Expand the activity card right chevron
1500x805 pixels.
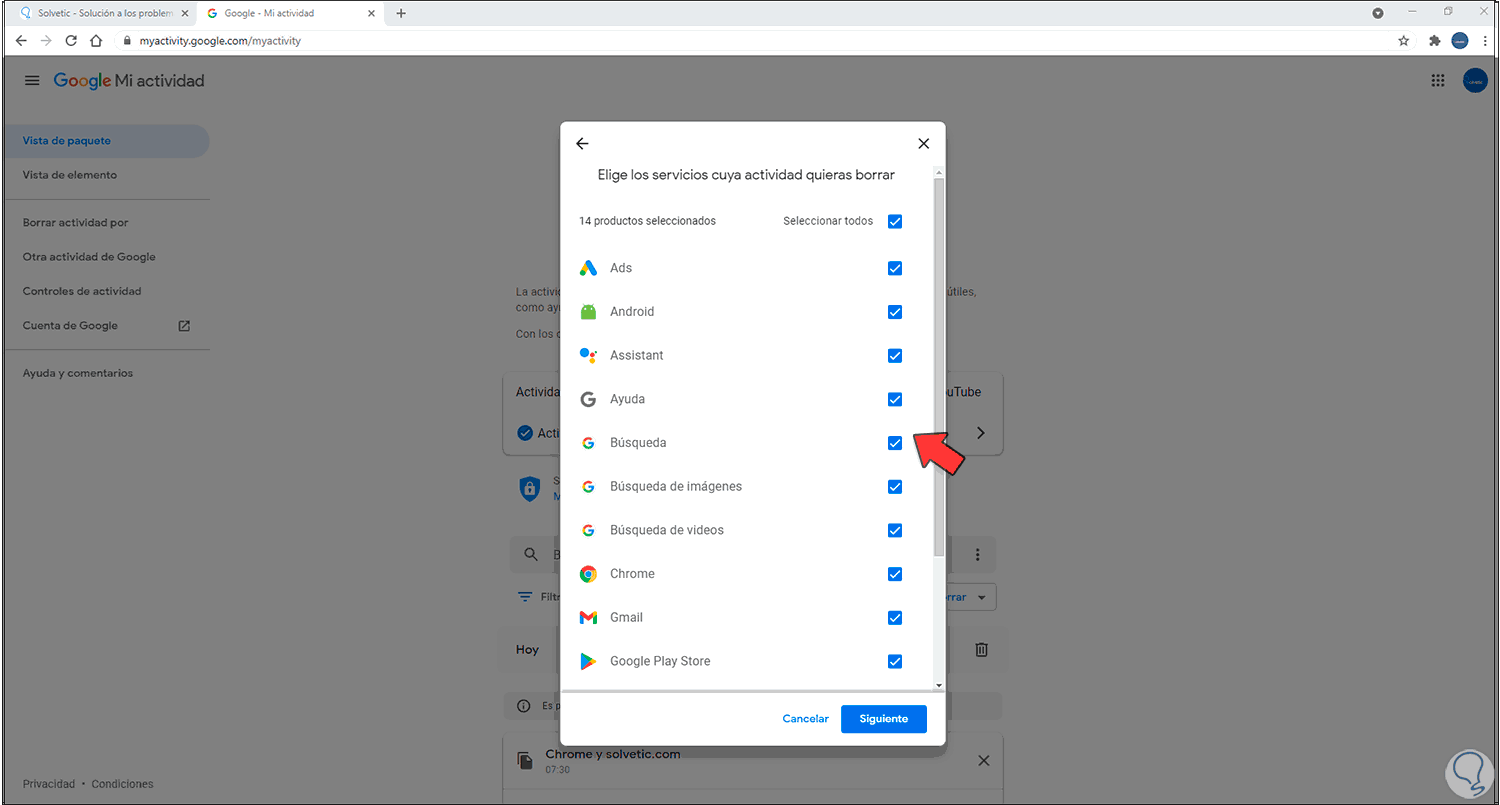[x=981, y=433]
